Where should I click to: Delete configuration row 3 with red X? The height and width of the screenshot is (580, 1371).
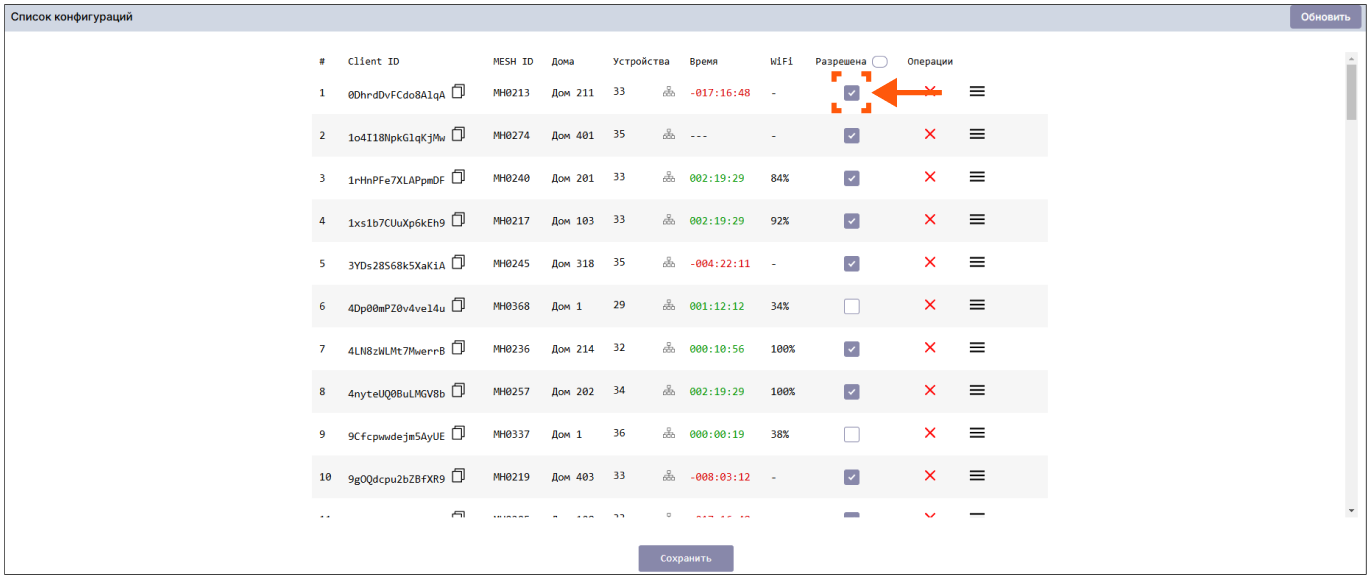coord(930,177)
